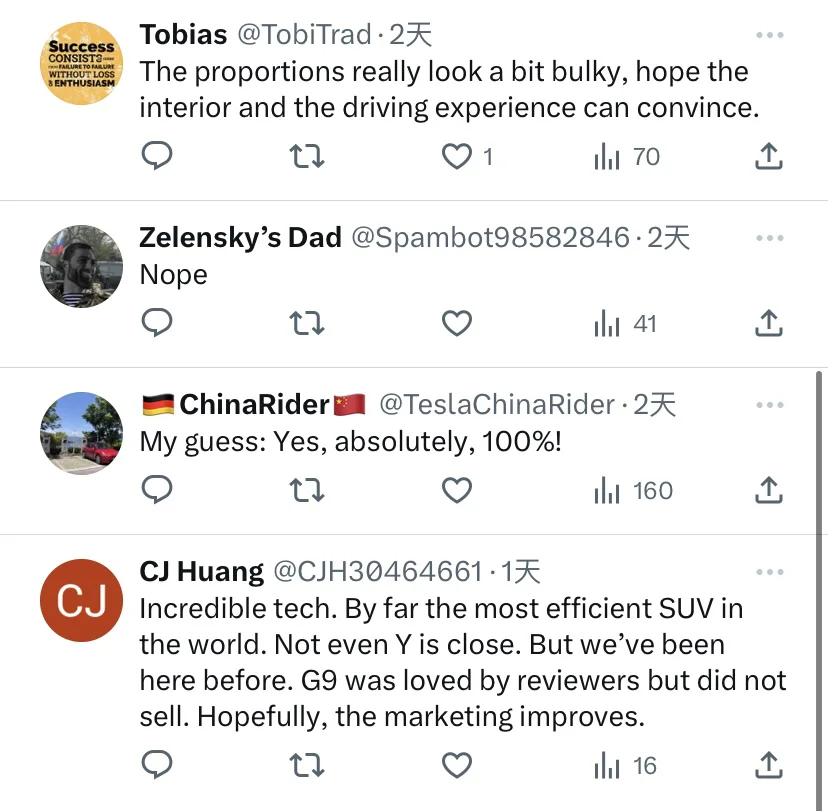Image resolution: width=828 pixels, height=811 pixels.
Task: Share CJ Huang's tweet
Action: click(767, 766)
